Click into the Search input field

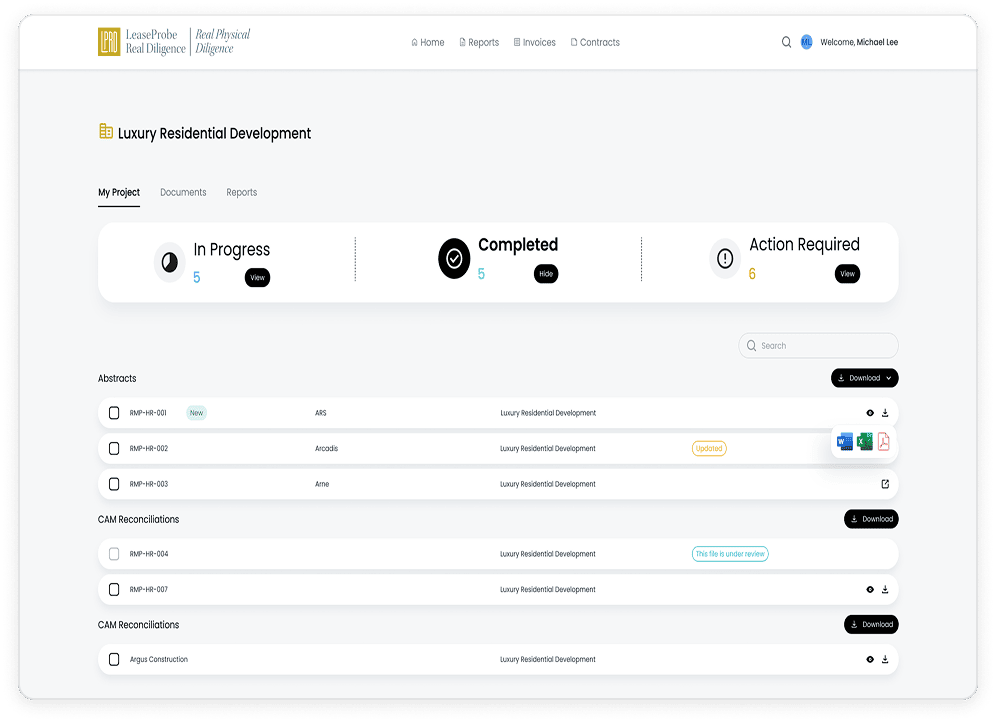[818, 345]
